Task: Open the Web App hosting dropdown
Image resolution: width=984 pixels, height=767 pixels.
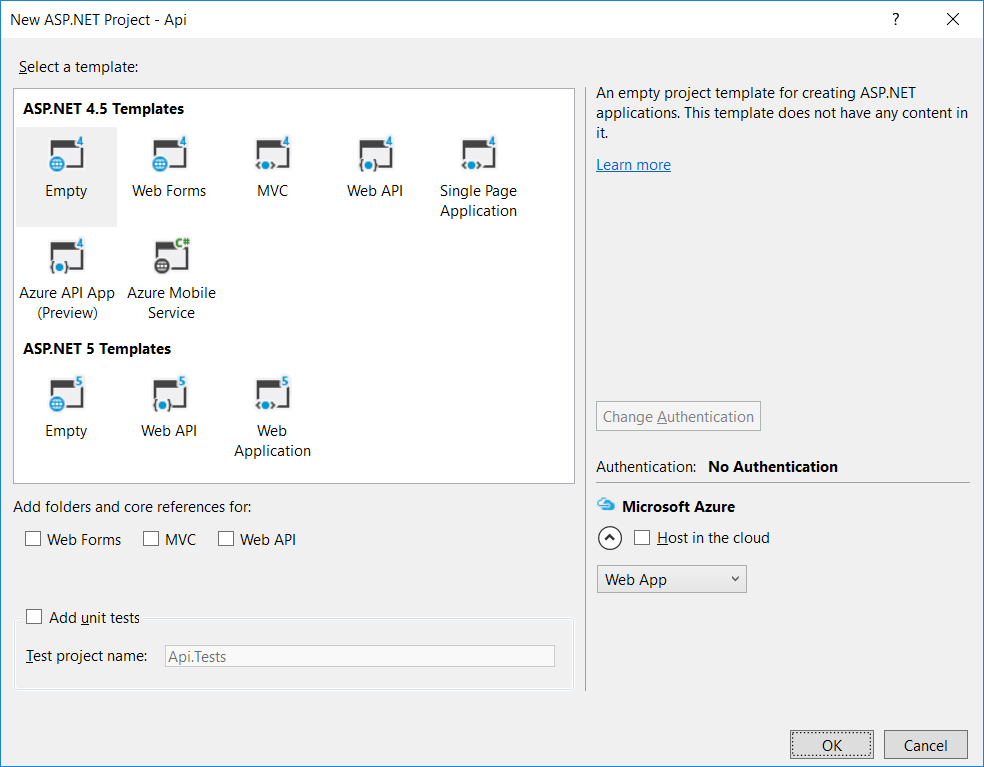Action: (671, 579)
